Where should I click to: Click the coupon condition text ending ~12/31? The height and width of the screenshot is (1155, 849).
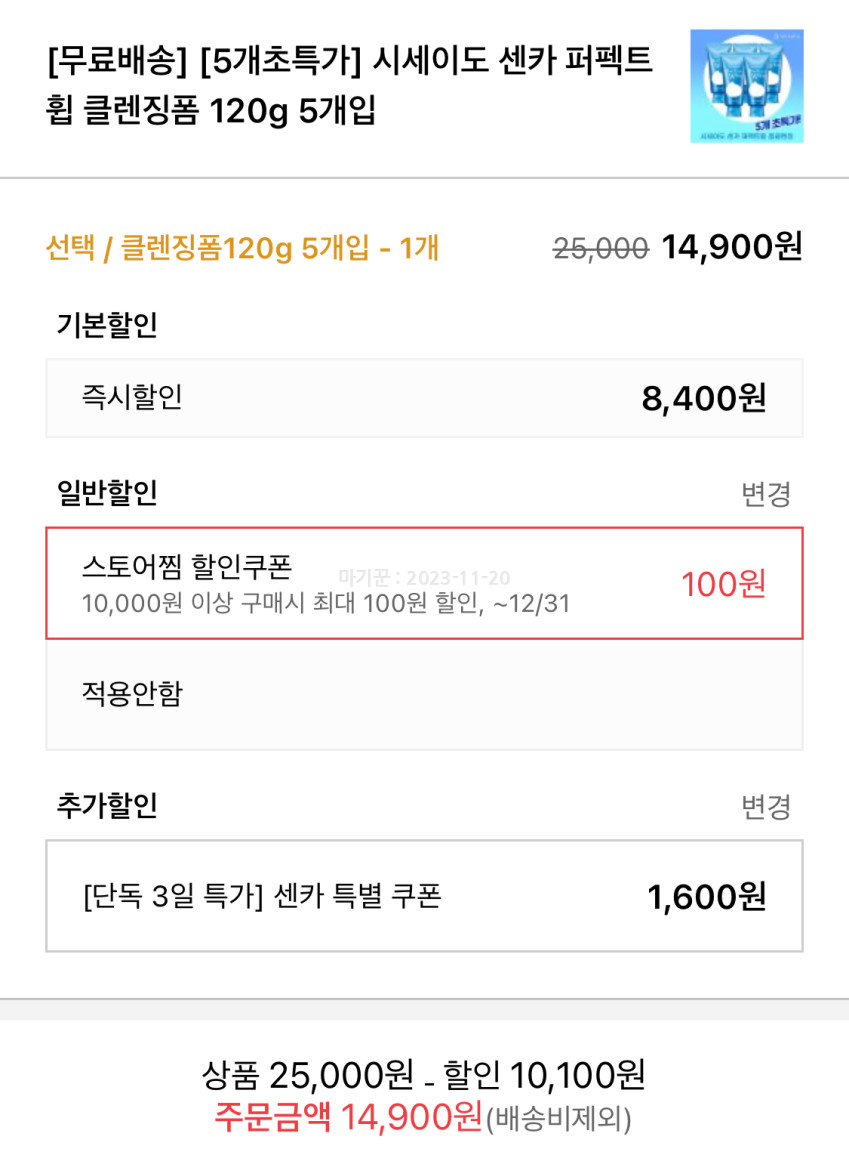[x=325, y=603]
